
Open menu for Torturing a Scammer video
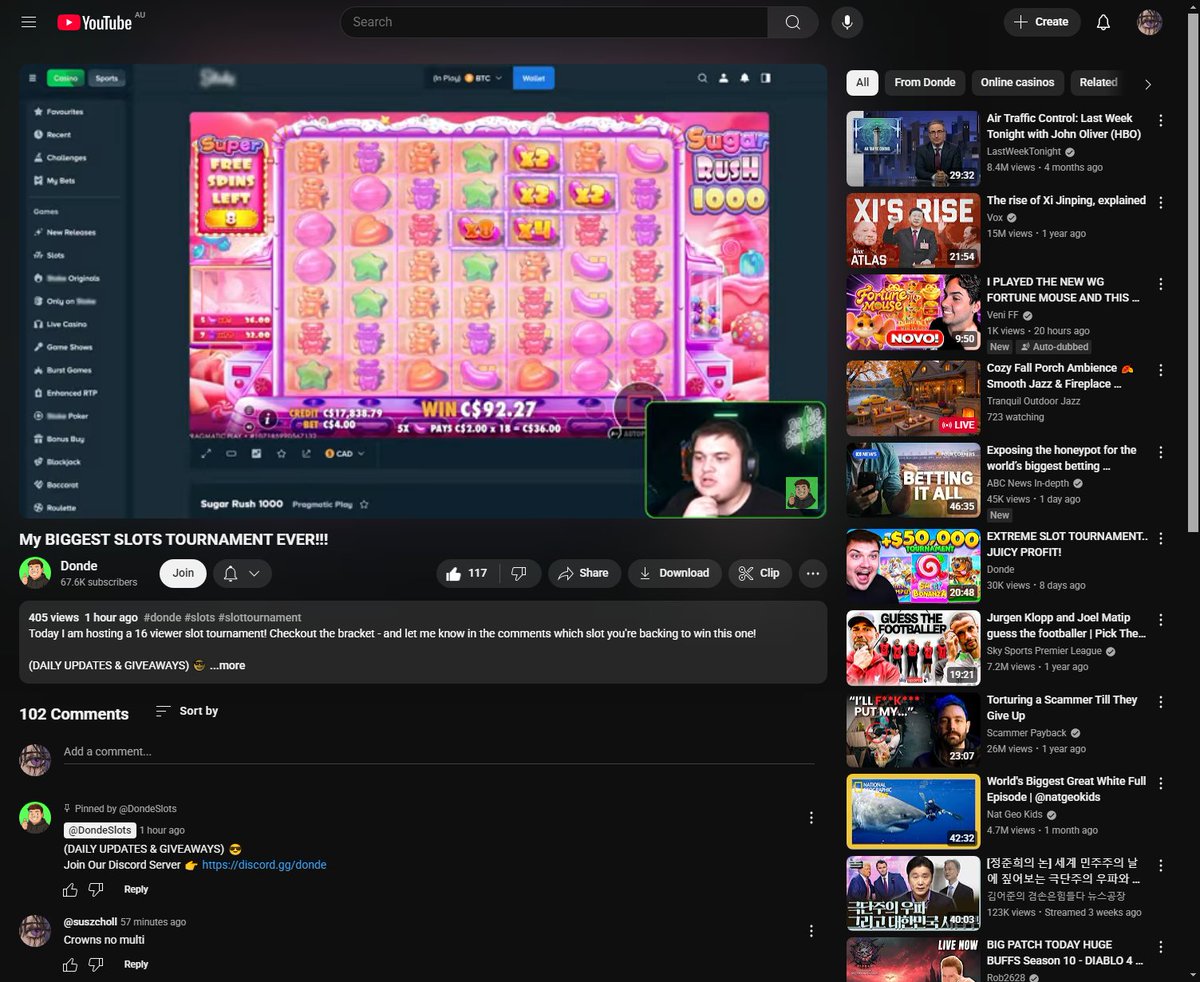pos(1160,702)
